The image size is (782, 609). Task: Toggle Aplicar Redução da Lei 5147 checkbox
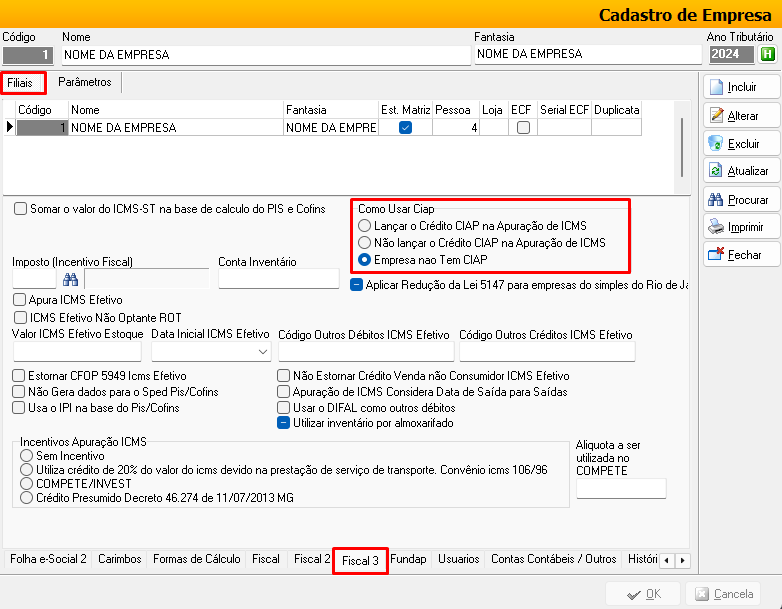[356, 285]
